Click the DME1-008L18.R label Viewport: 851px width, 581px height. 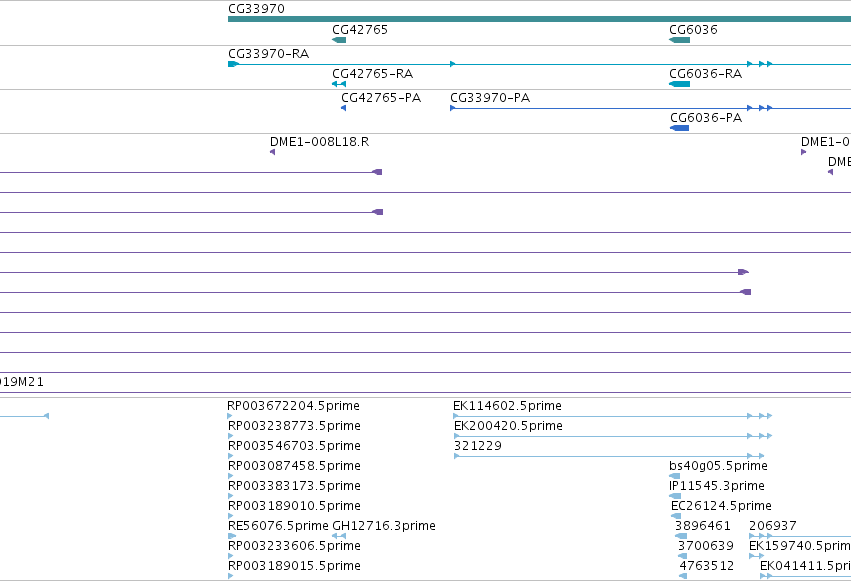[x=320, y=142]
